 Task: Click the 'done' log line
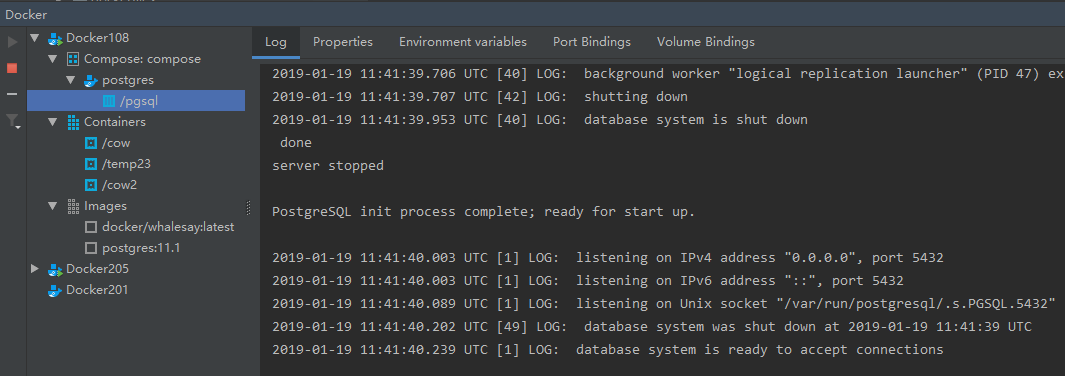coord(296,143)
